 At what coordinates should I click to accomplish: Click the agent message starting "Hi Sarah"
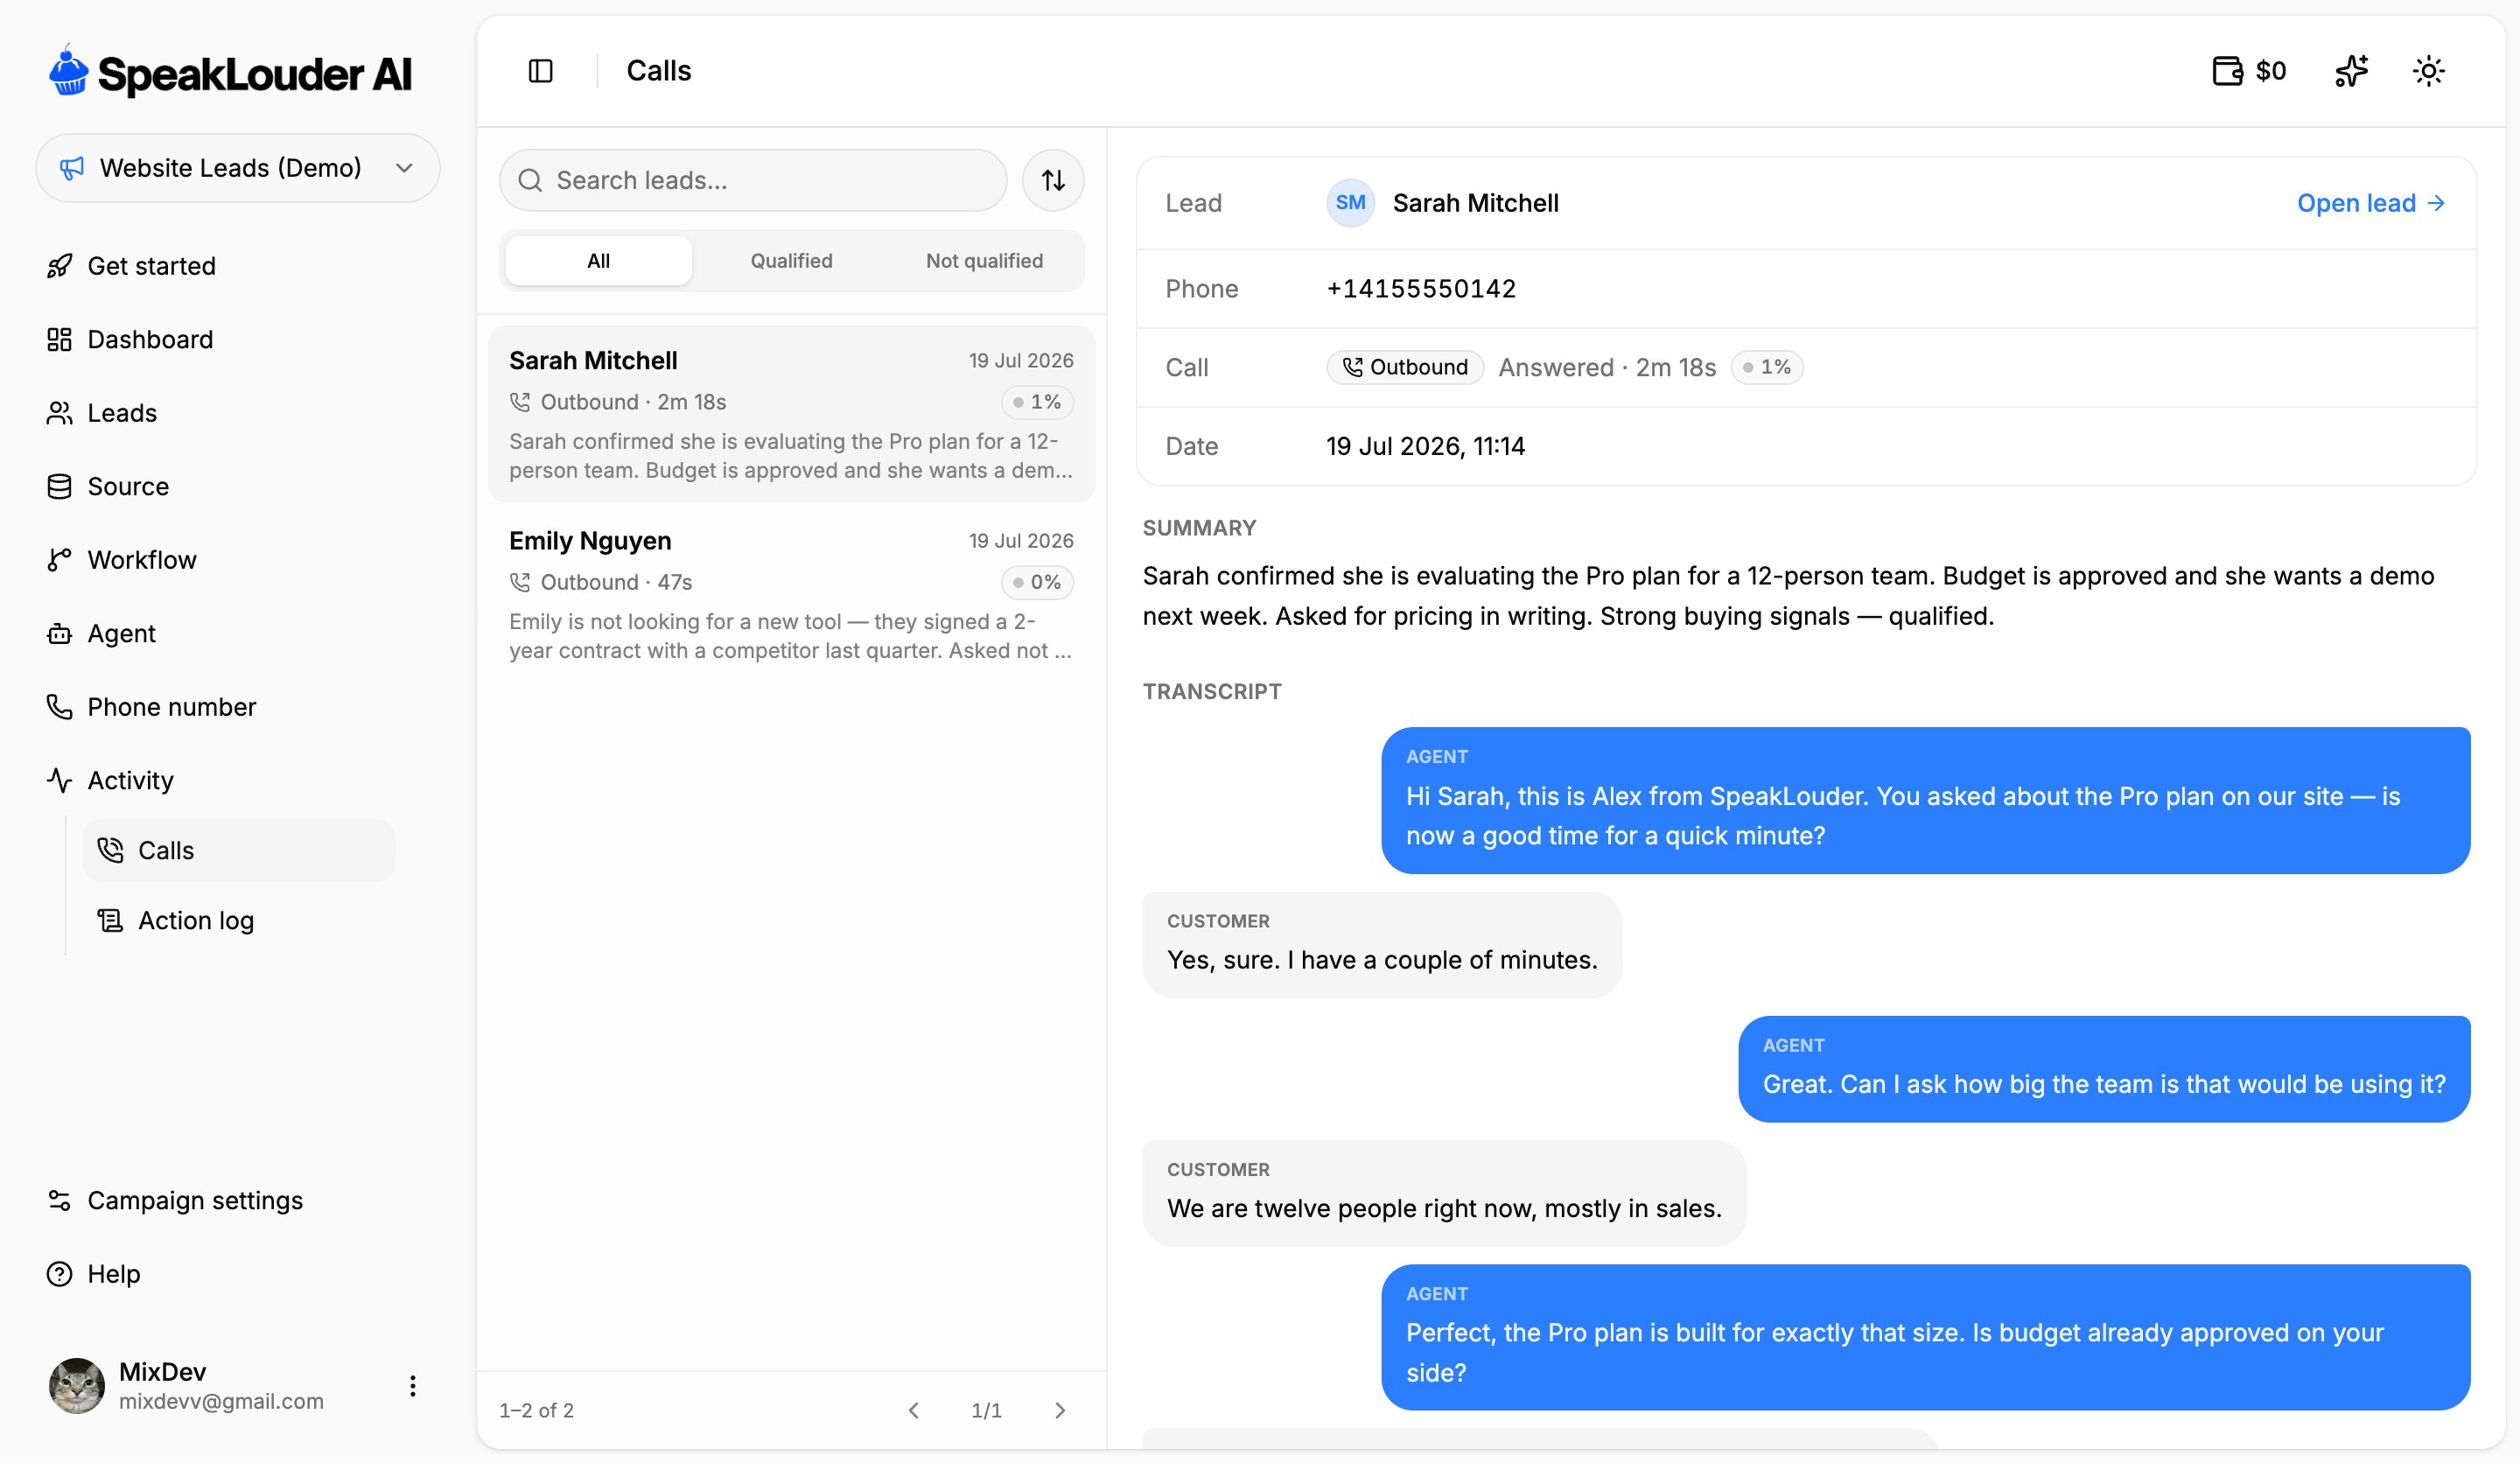point(1925,800)
